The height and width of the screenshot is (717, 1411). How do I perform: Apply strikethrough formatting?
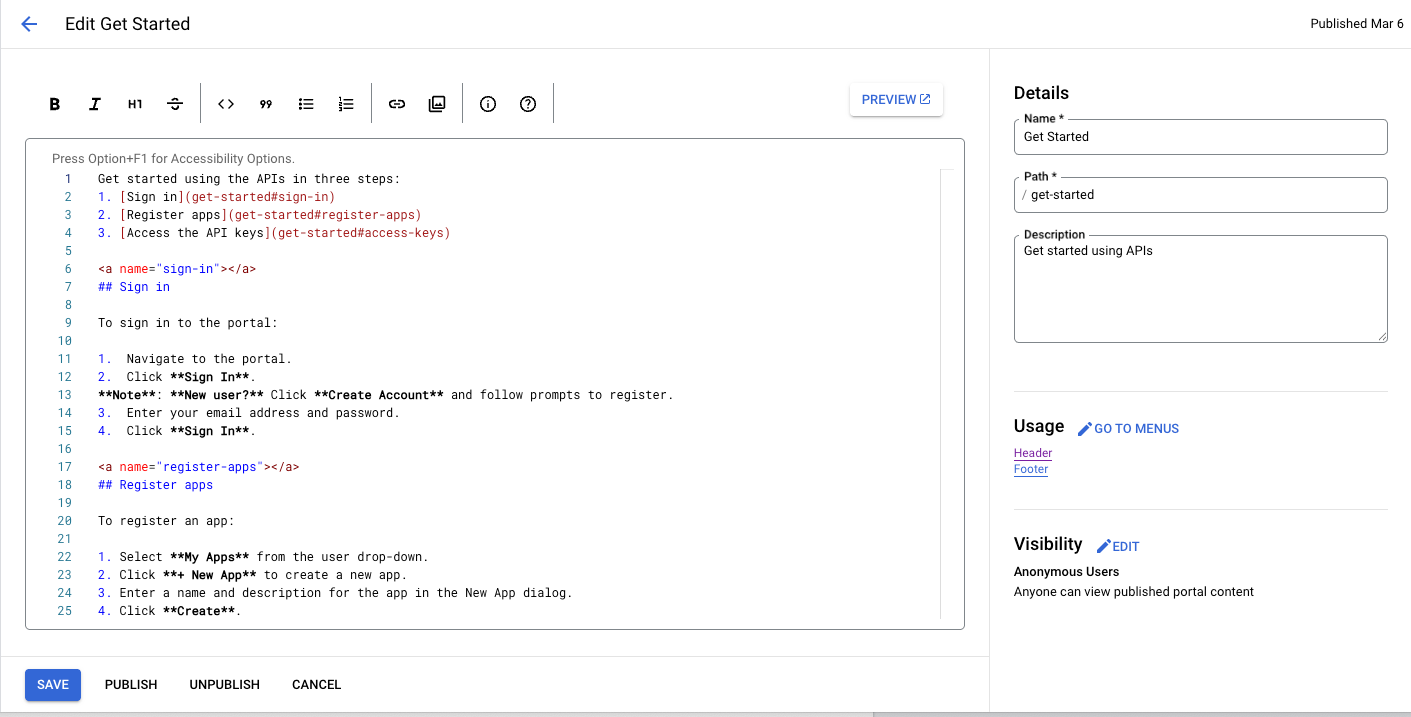(175, 104)
